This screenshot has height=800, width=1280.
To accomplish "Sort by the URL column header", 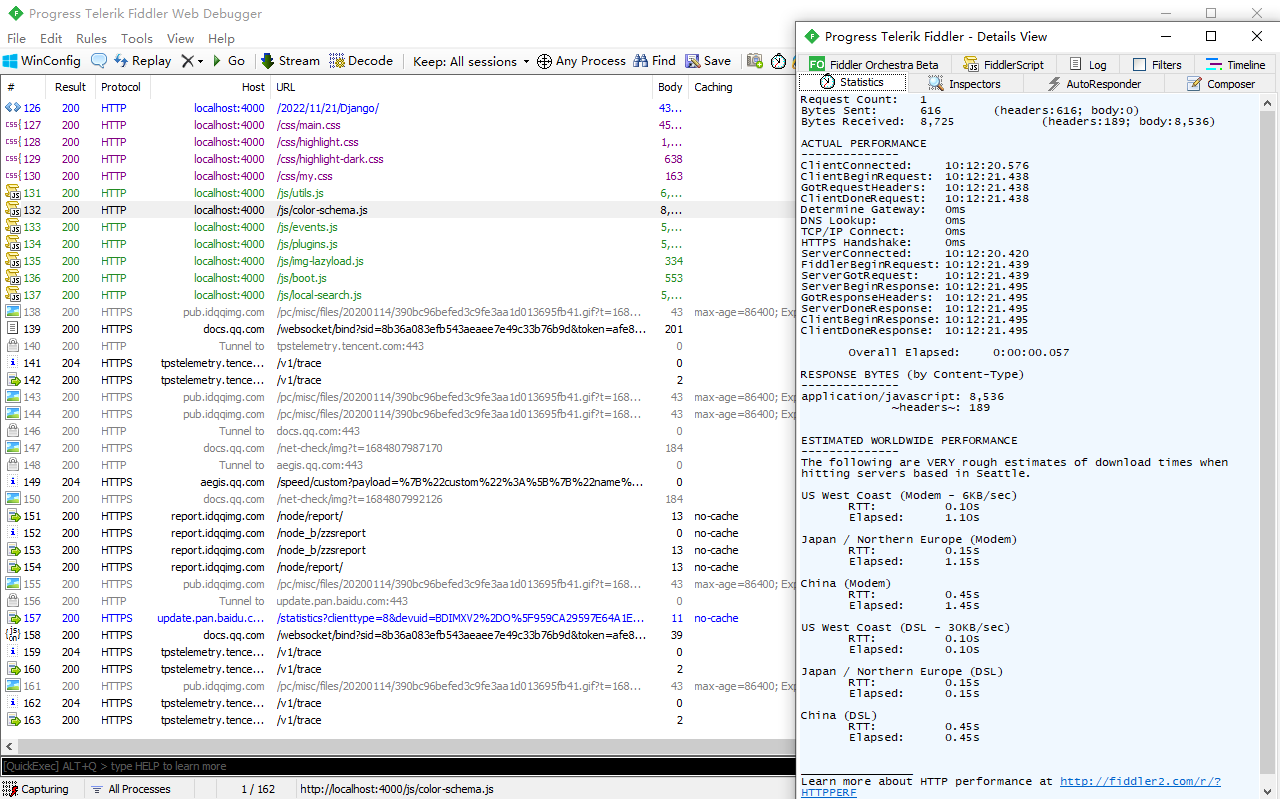I will coord(461,87).
